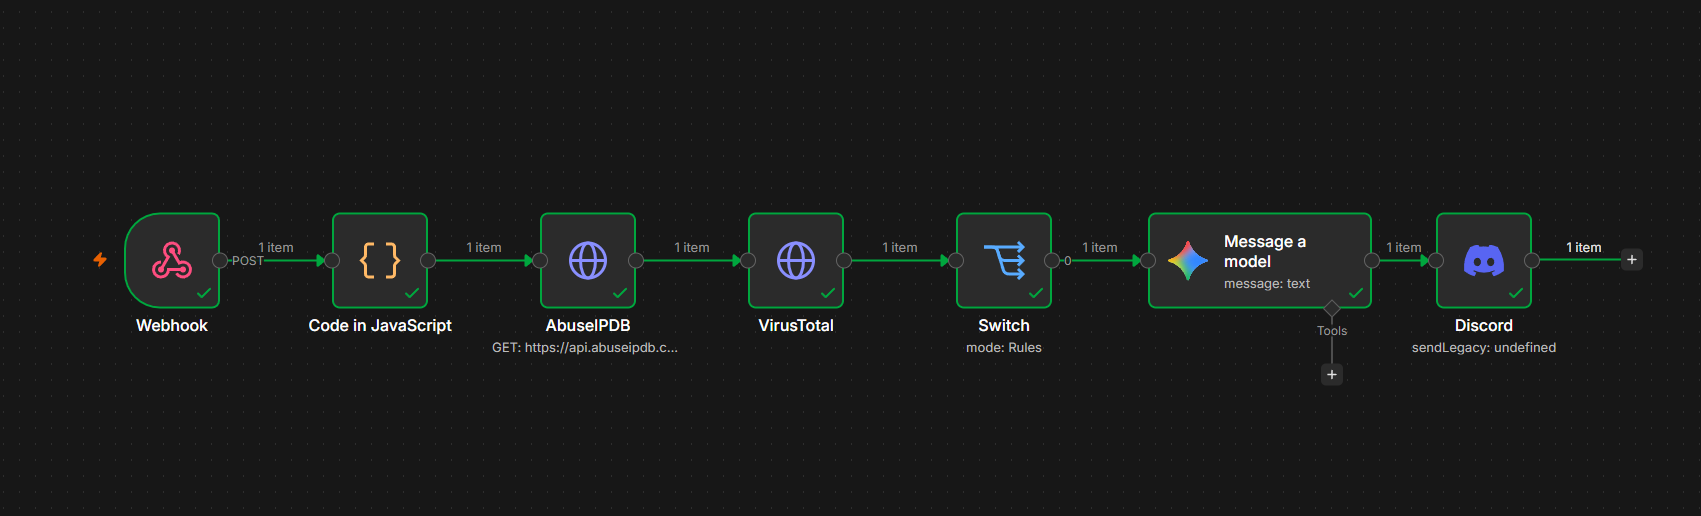Add a node after Discord output

coord(1632,260)
